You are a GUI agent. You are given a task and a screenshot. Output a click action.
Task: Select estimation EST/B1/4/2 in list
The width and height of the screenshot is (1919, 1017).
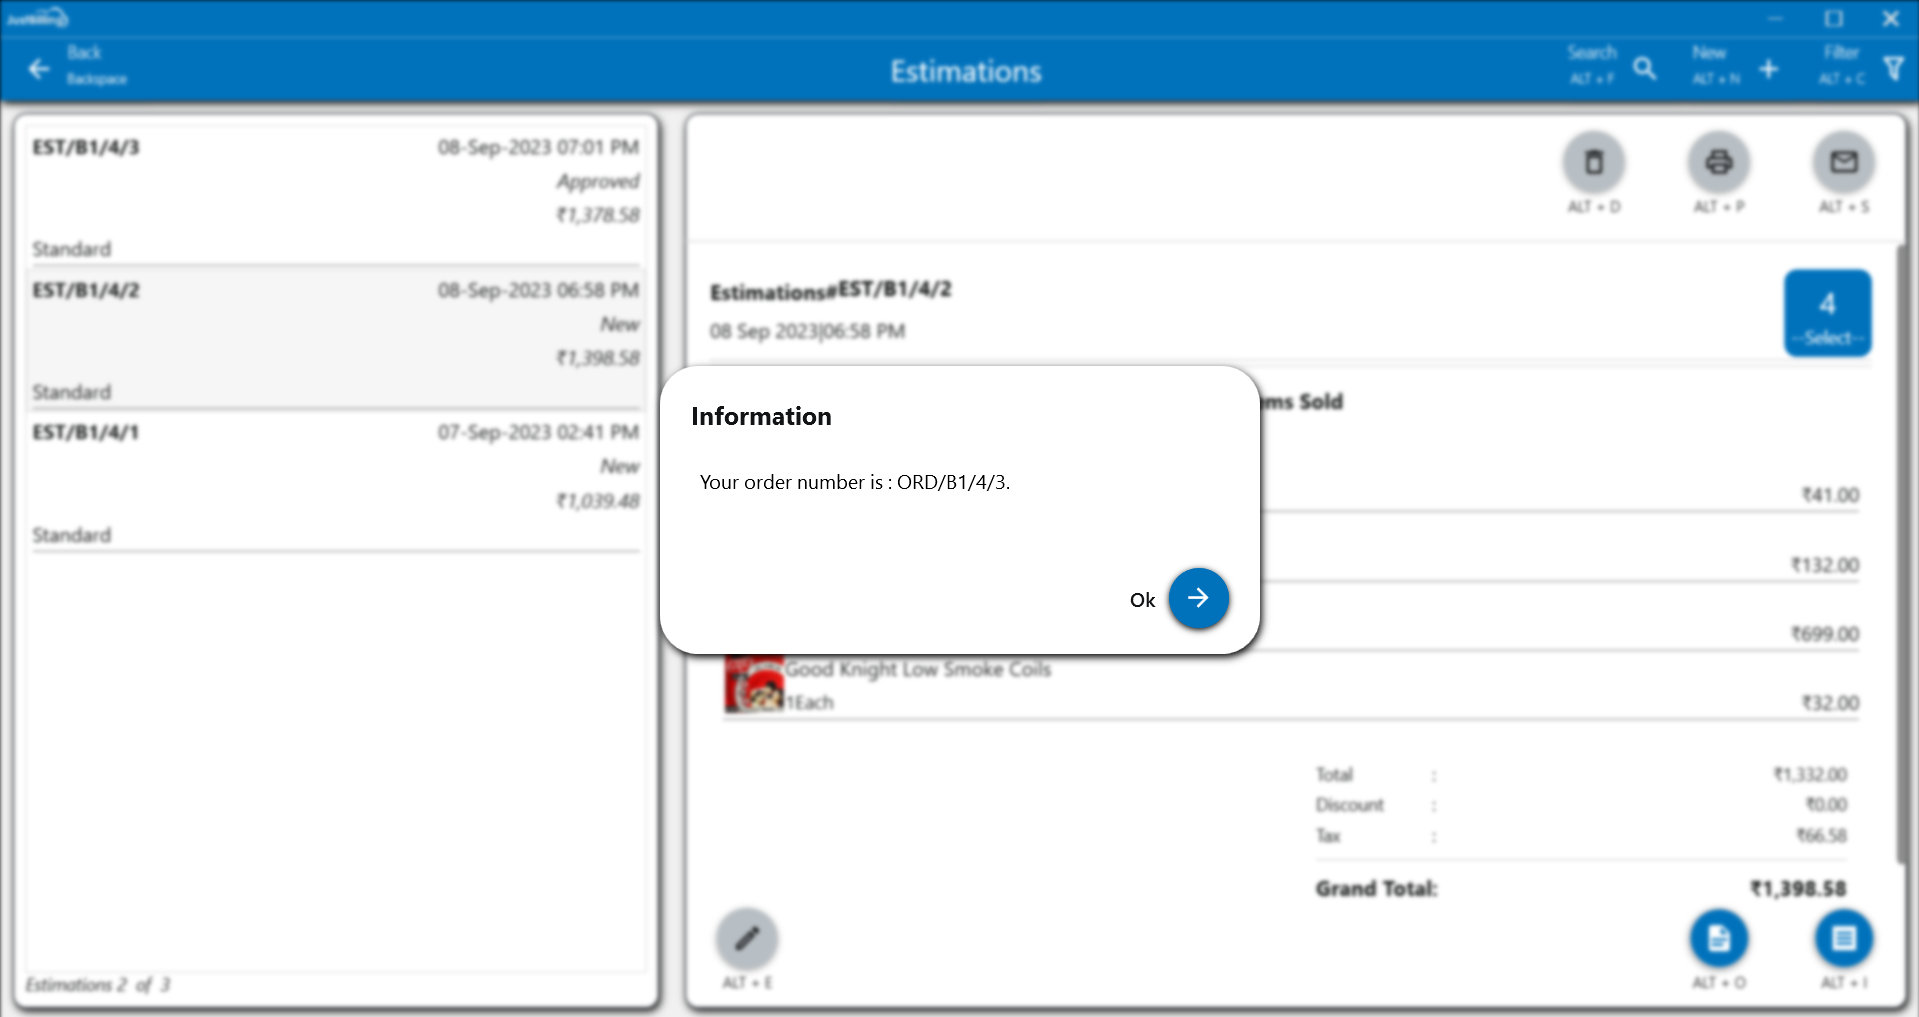click(335, 339)
